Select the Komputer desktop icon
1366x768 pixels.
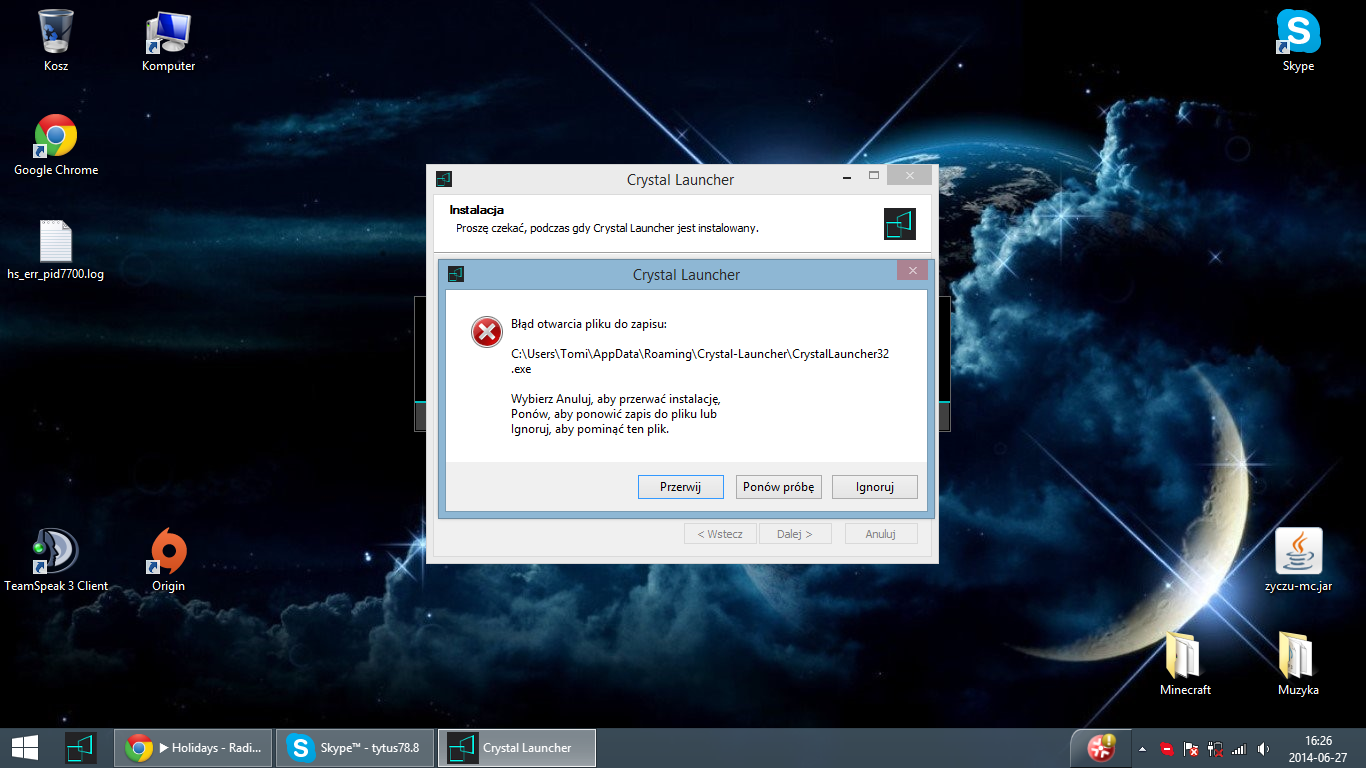pos(168,40)
